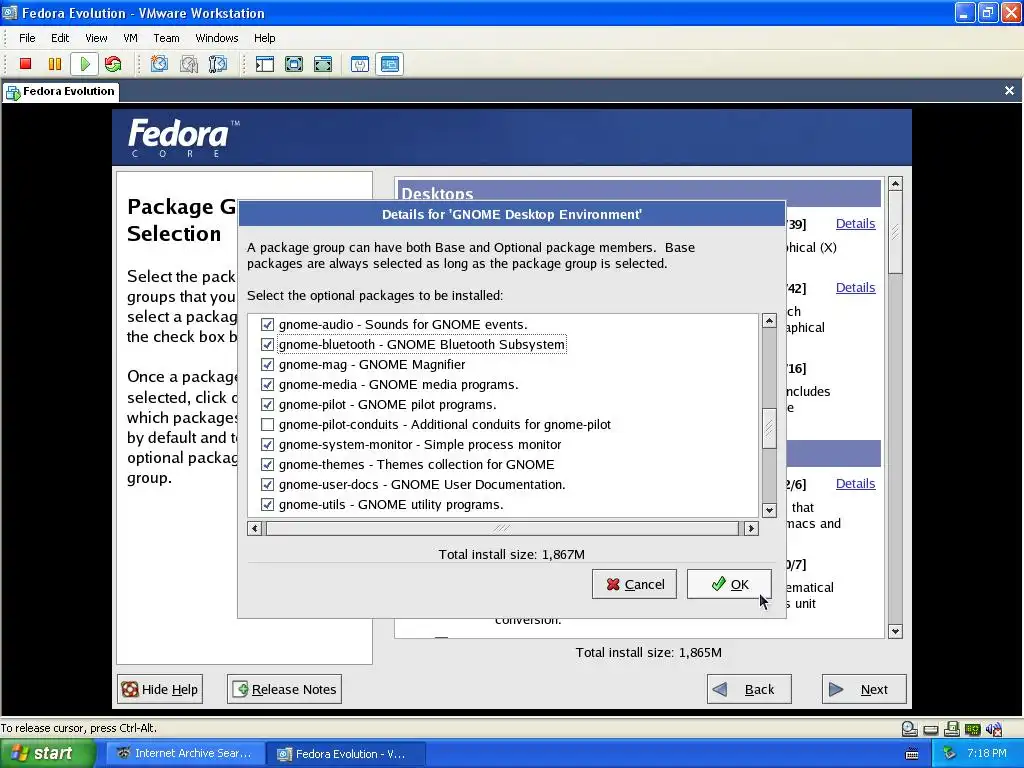Click the green Power On play icon
The height and width of the screenshot is (768, 1024).
pos(85,63)
